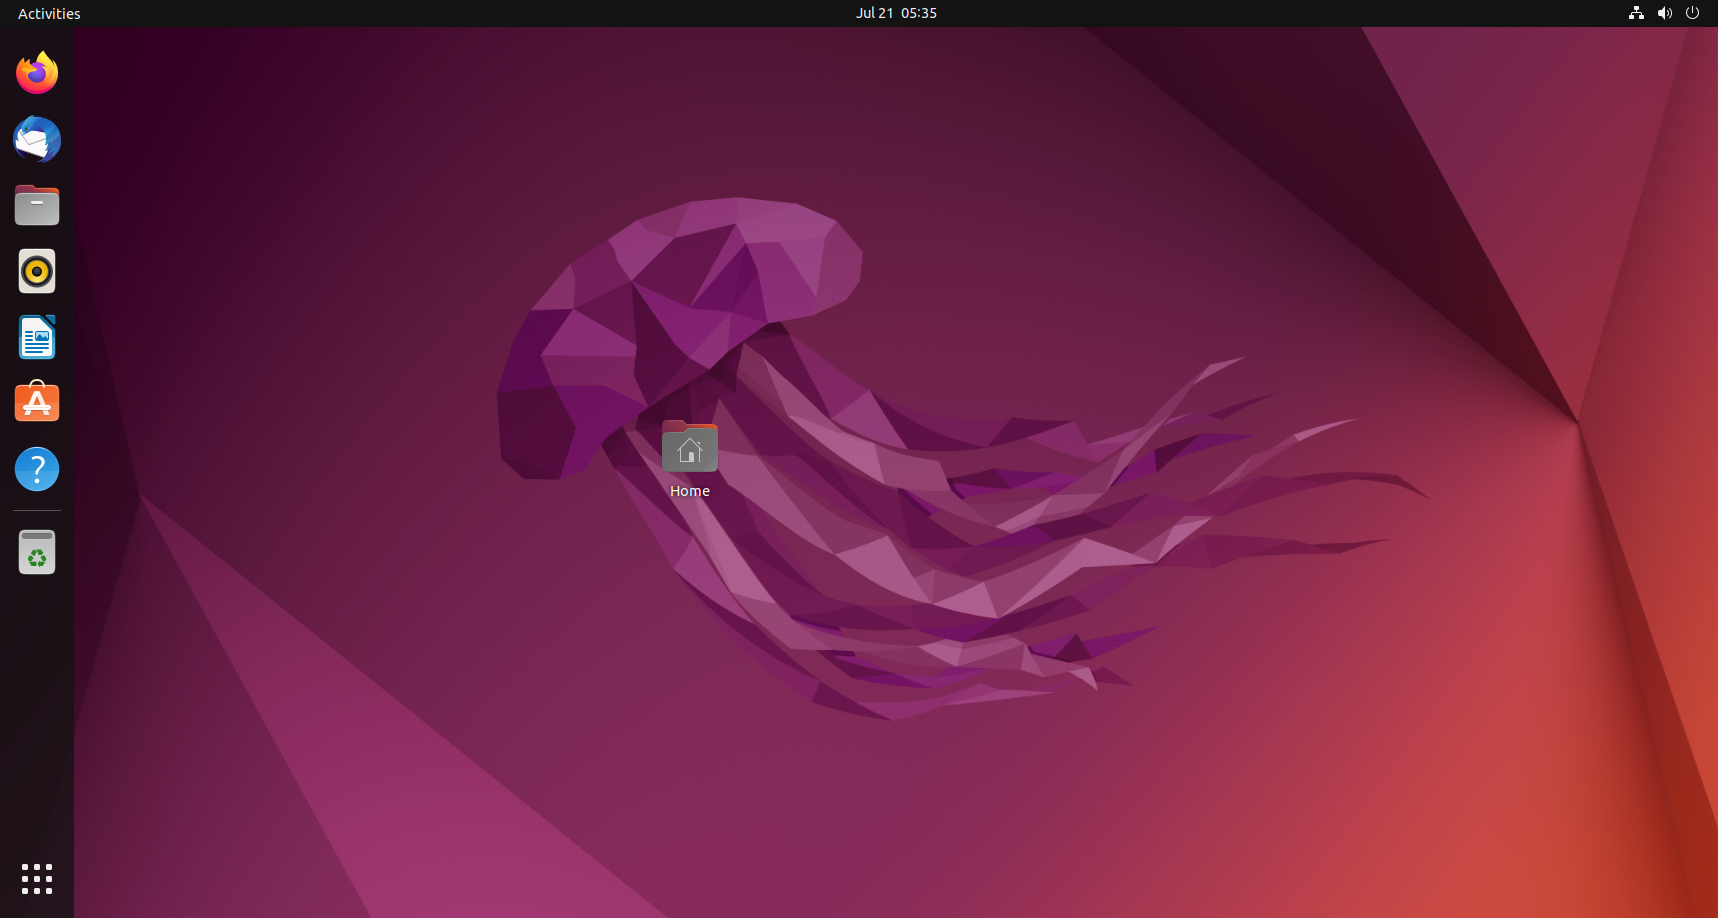Open the clock calendar Jul 21 05:35
This screenshot has height=918, width=1718.
[896, 13]
